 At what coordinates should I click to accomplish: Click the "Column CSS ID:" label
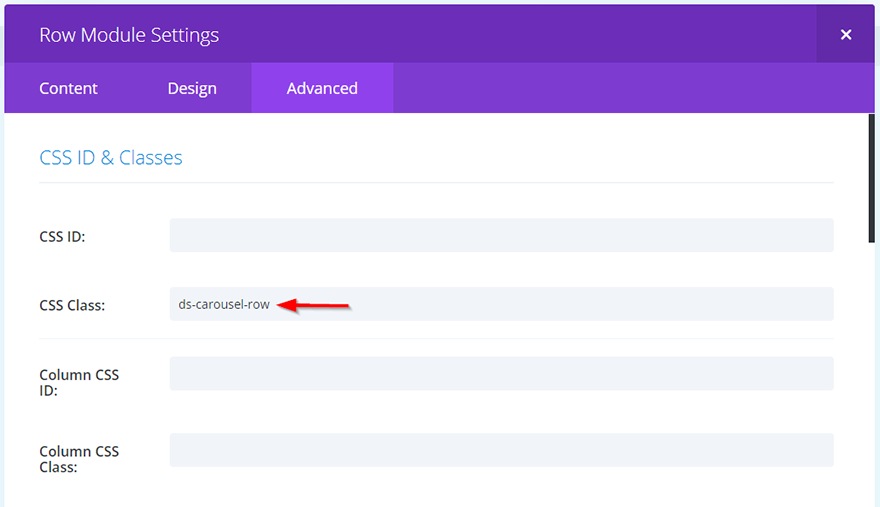coord(79,383)
